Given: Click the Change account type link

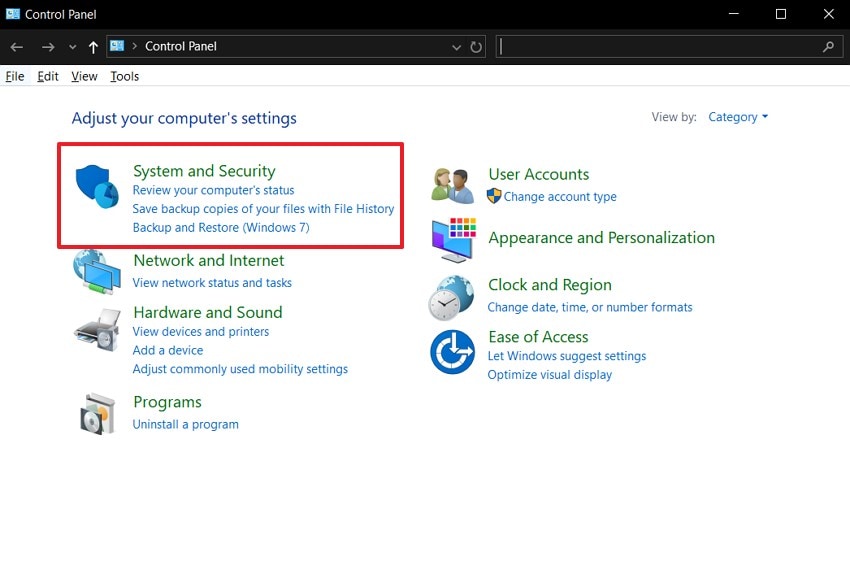Looking at the screenshot, I should (560, 197).
